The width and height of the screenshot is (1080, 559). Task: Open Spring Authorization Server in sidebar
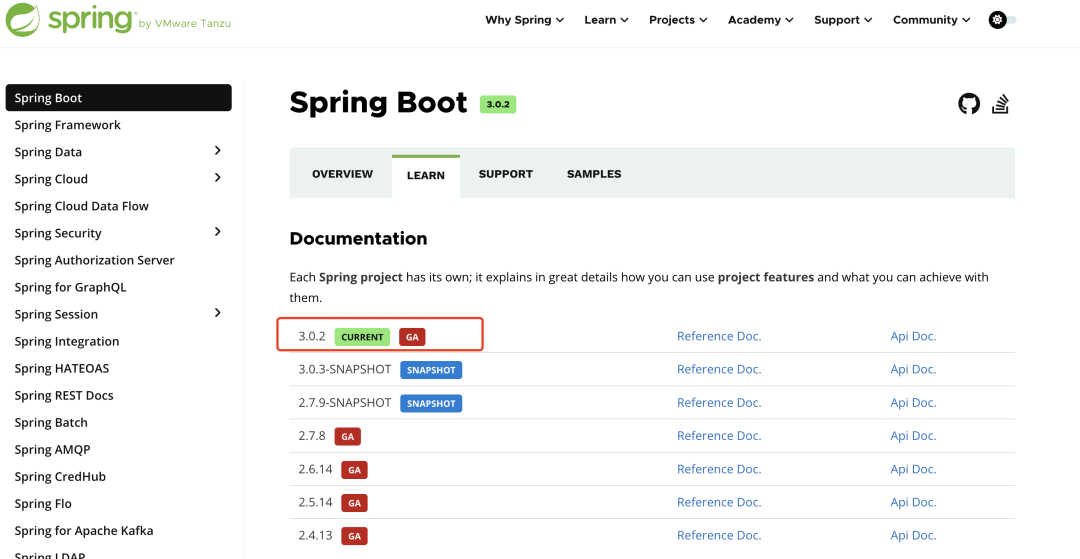pyautogui.click(x=94, y=260)
